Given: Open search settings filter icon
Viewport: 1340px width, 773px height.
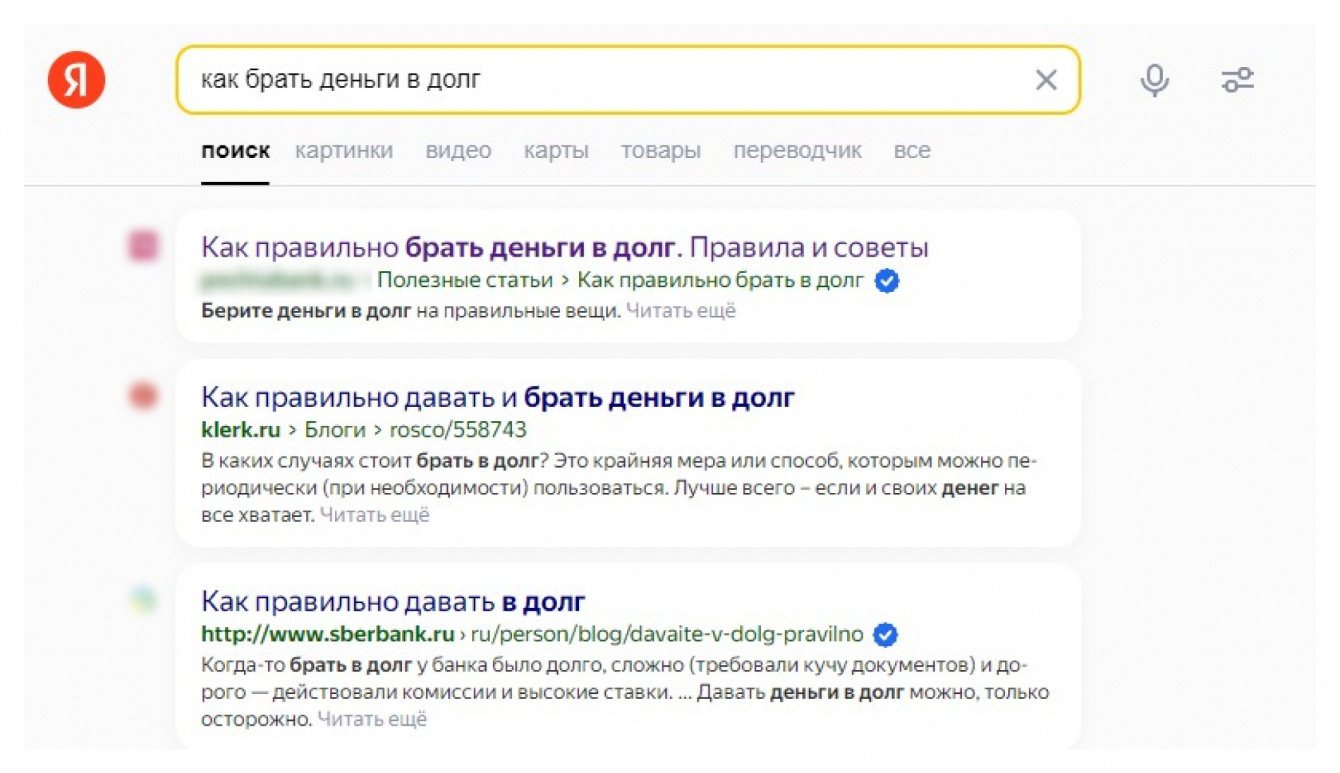Looking at the screenshot, I should [1238, 80].
